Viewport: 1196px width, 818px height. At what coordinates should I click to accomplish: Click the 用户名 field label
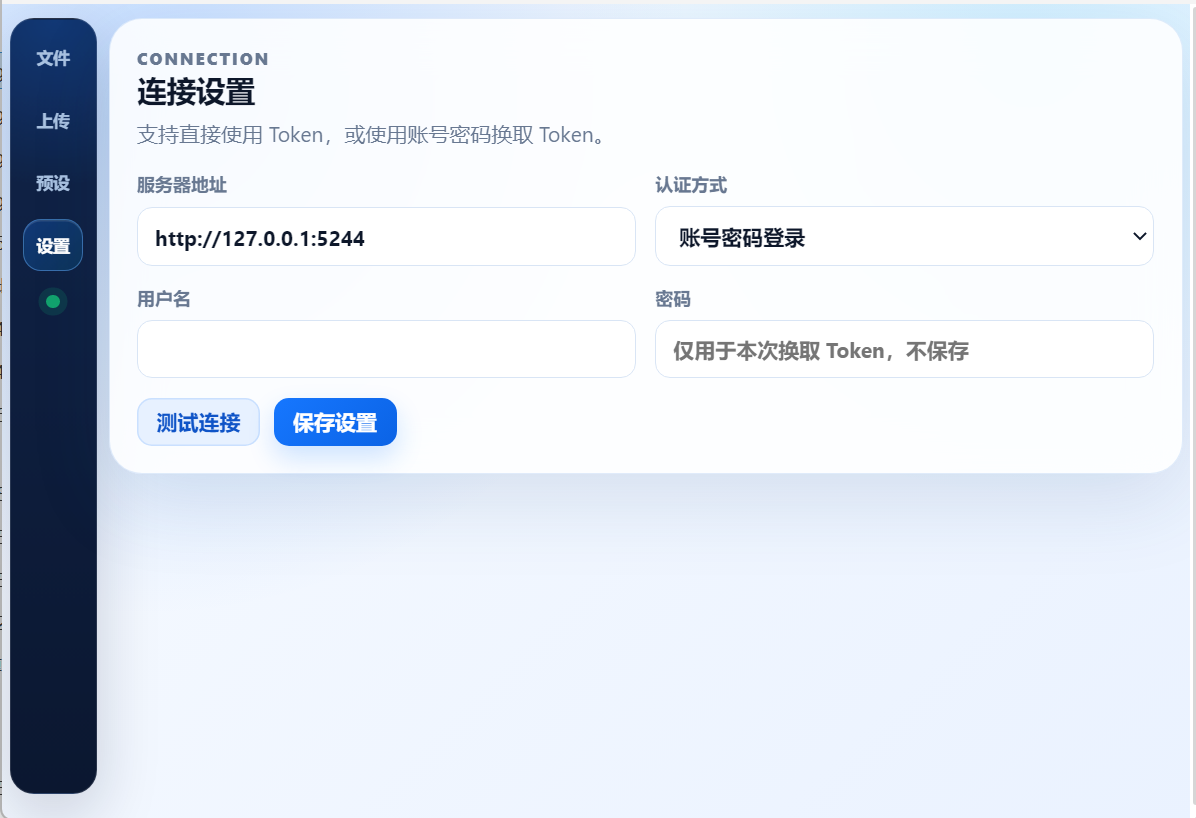coord(163,299)
